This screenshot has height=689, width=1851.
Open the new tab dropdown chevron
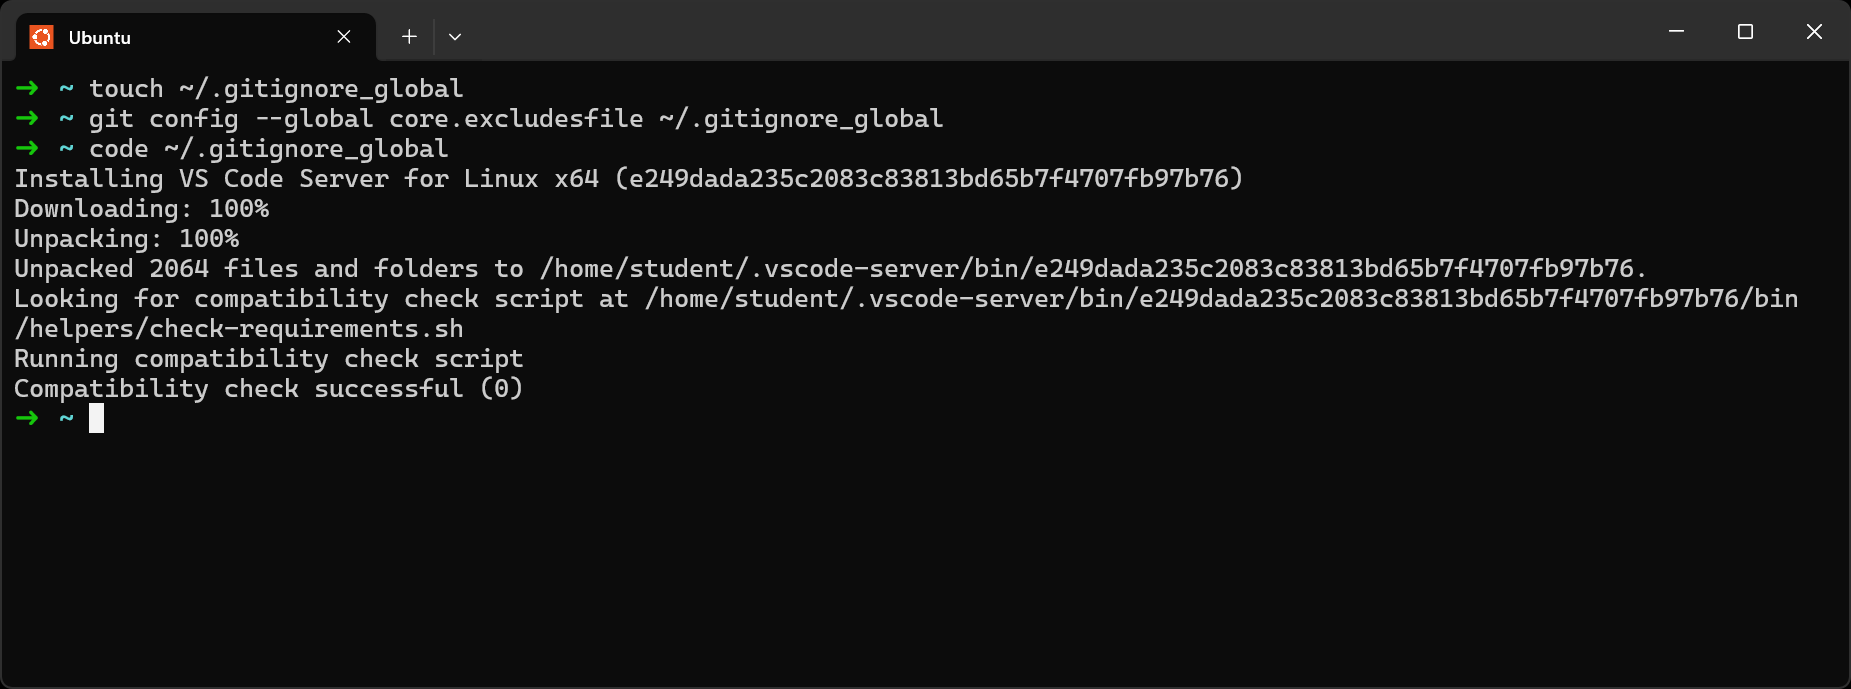click(x=455, y=36)
